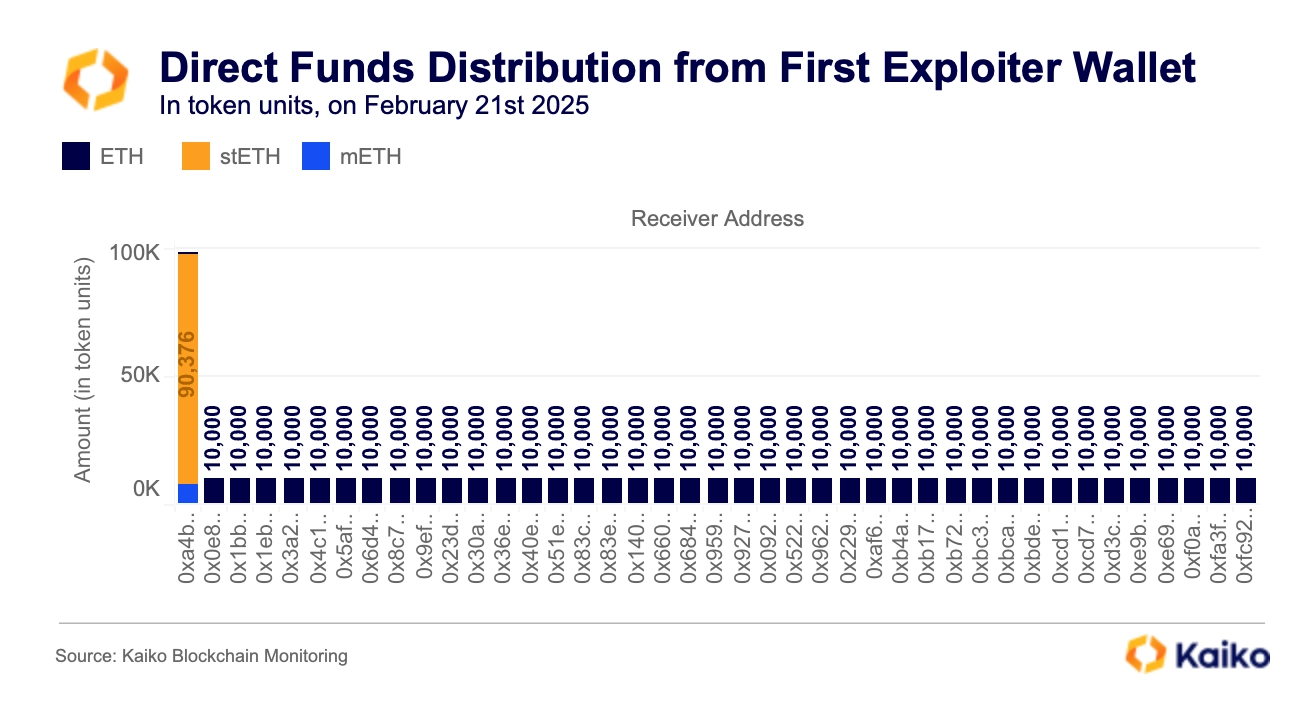Viewport: 1310px width, 702px height.
Task: Select the ETH bar for address 0xfc92
Action: 1245,490
